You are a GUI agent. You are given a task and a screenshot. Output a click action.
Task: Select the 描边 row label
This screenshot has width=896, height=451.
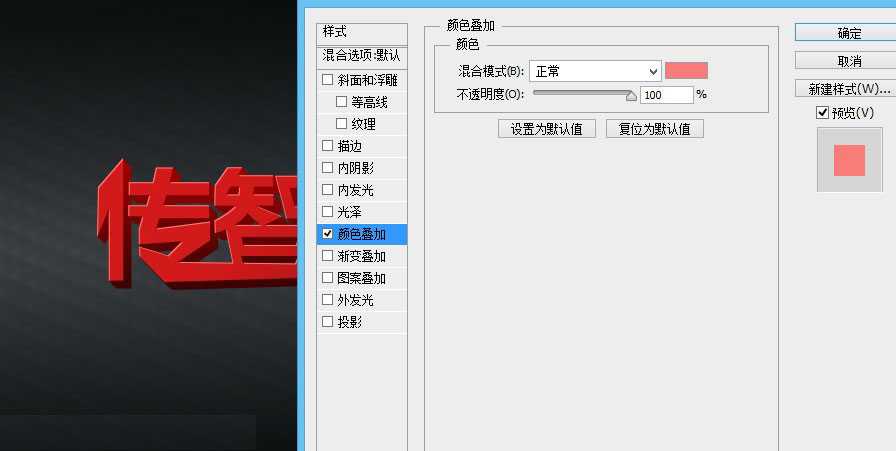click(349, 146)
